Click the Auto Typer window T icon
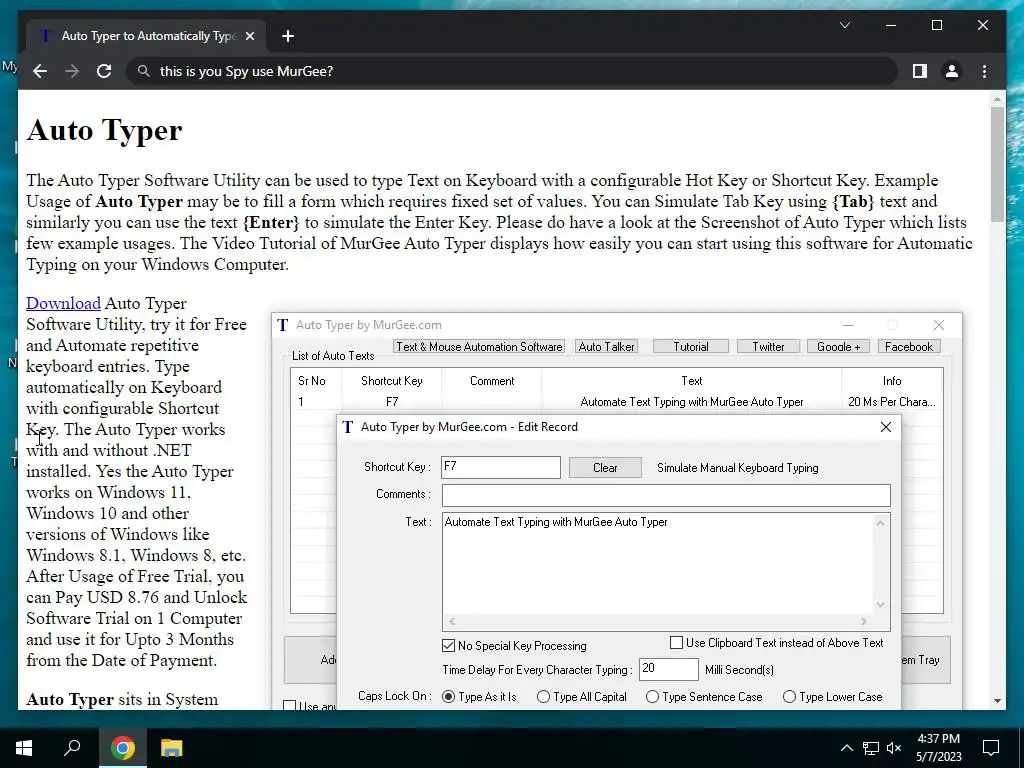Screen dimensions: 1024x768 (283, 325)
